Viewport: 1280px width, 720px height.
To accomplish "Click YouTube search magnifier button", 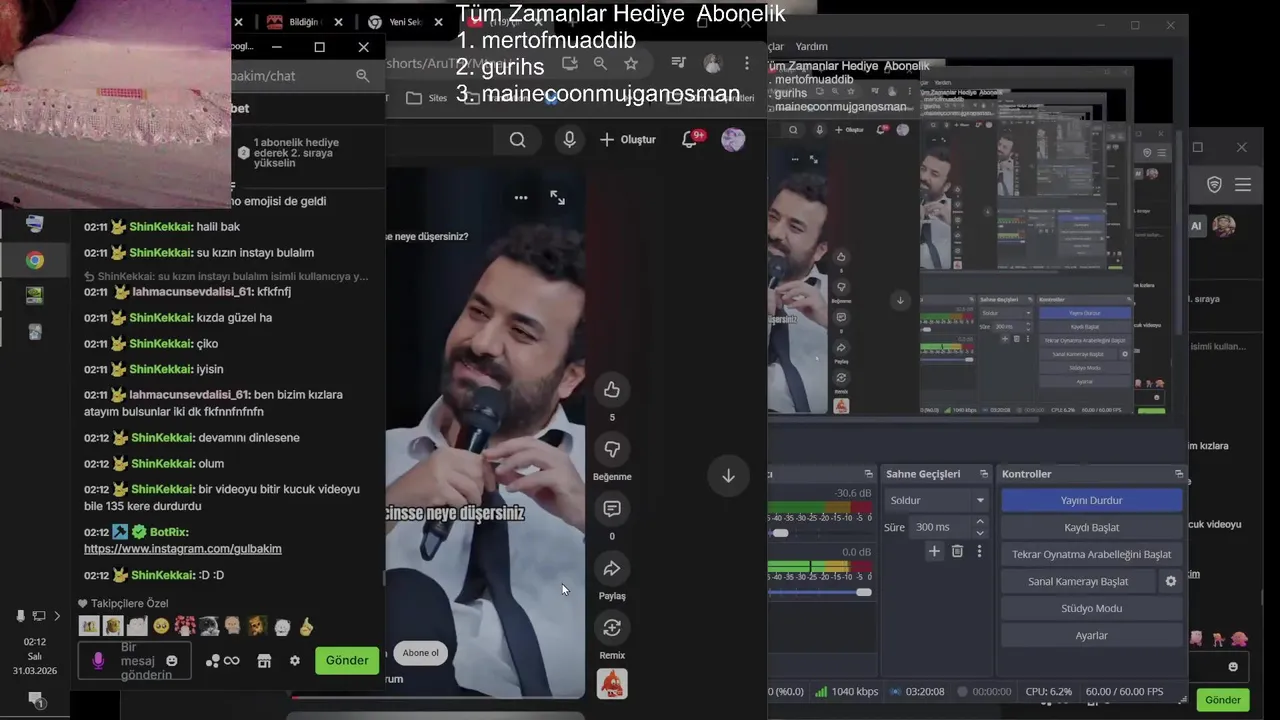I will (x=517, y=140).
